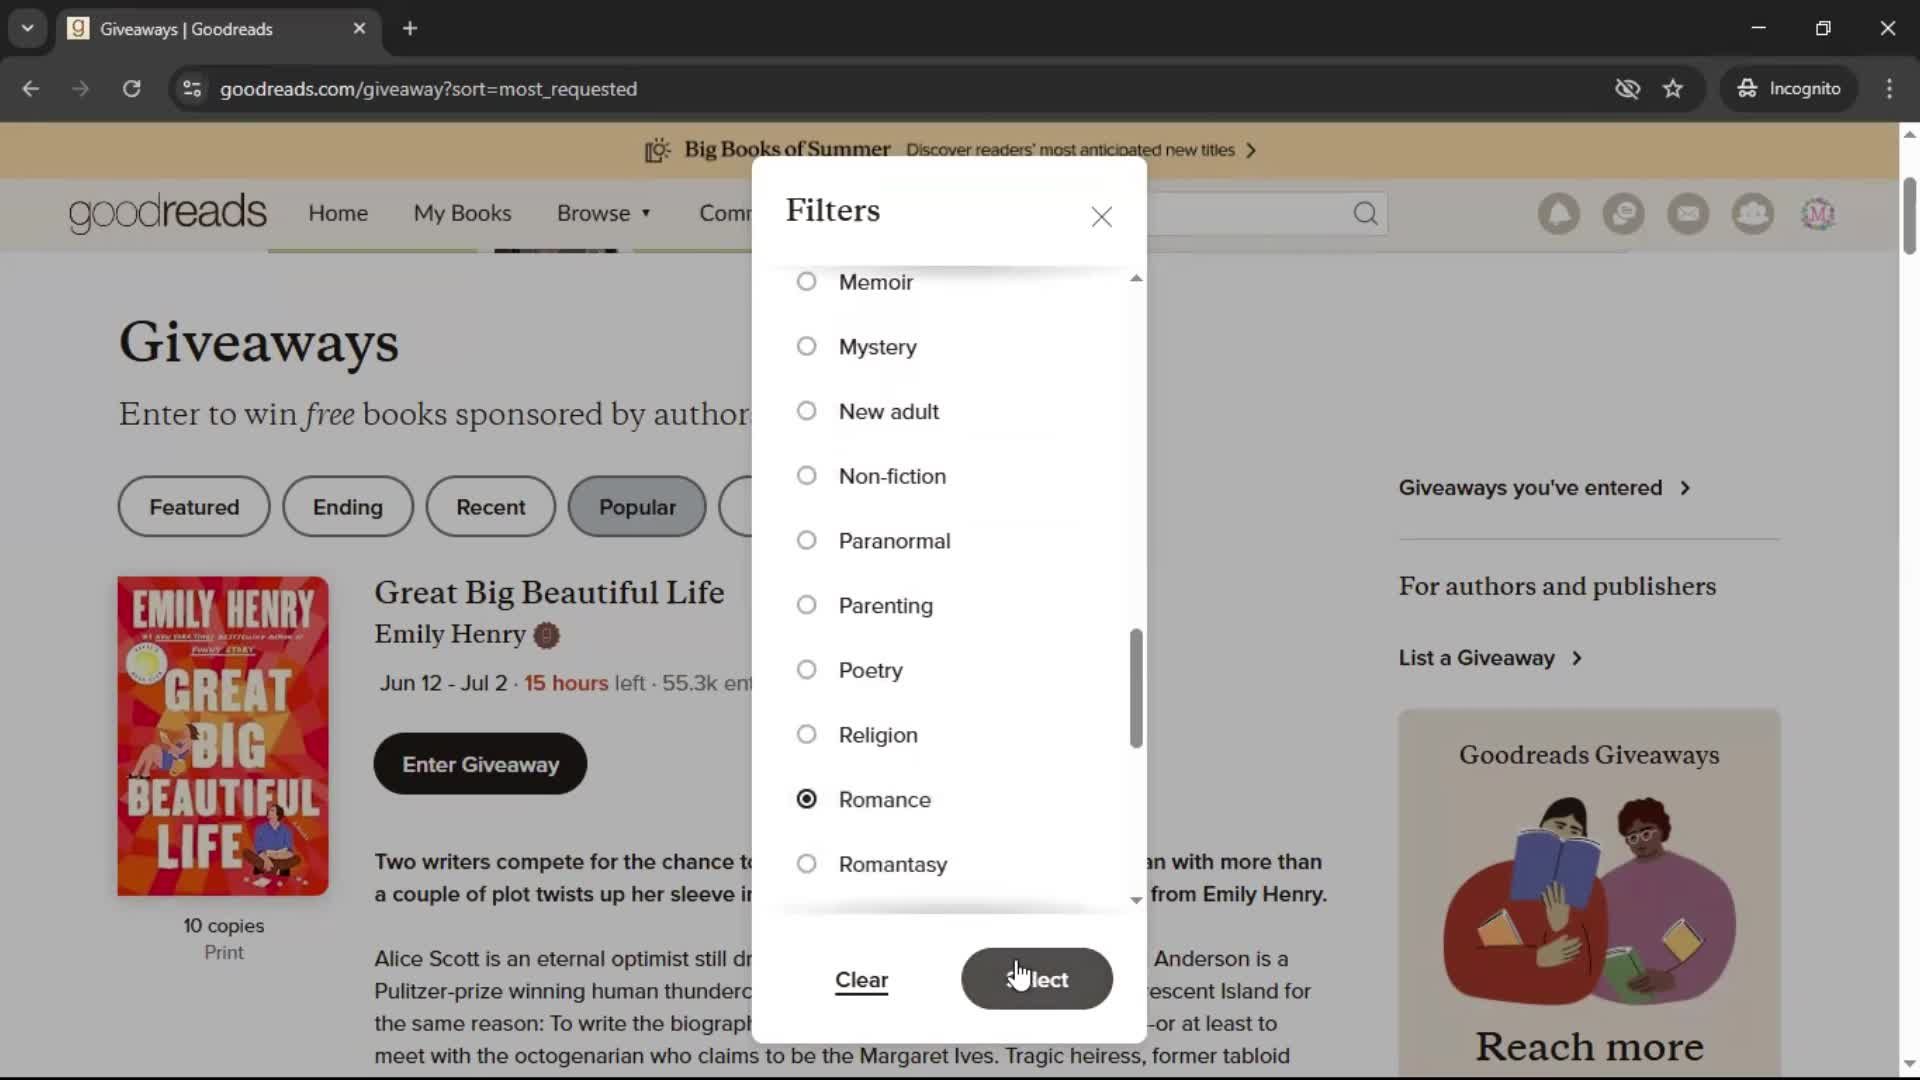The image size is (1920, 1080).
Task: Click the address bar URL
Action: tap(428, 89)
